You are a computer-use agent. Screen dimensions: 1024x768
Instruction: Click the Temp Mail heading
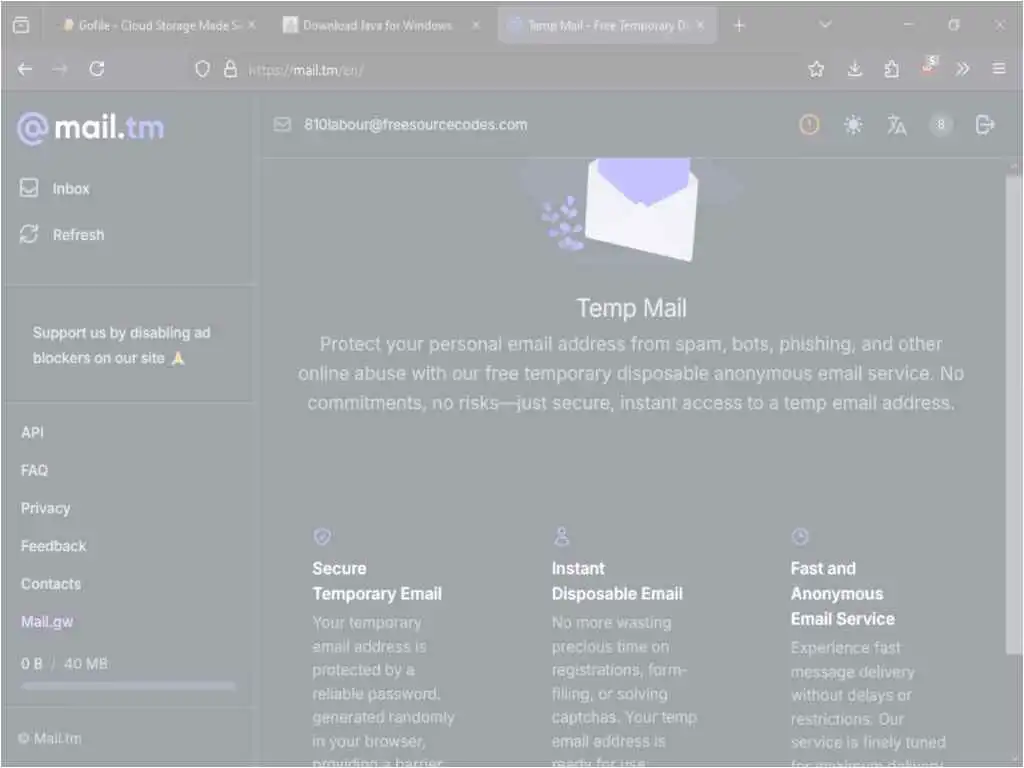tap(632, 308)
